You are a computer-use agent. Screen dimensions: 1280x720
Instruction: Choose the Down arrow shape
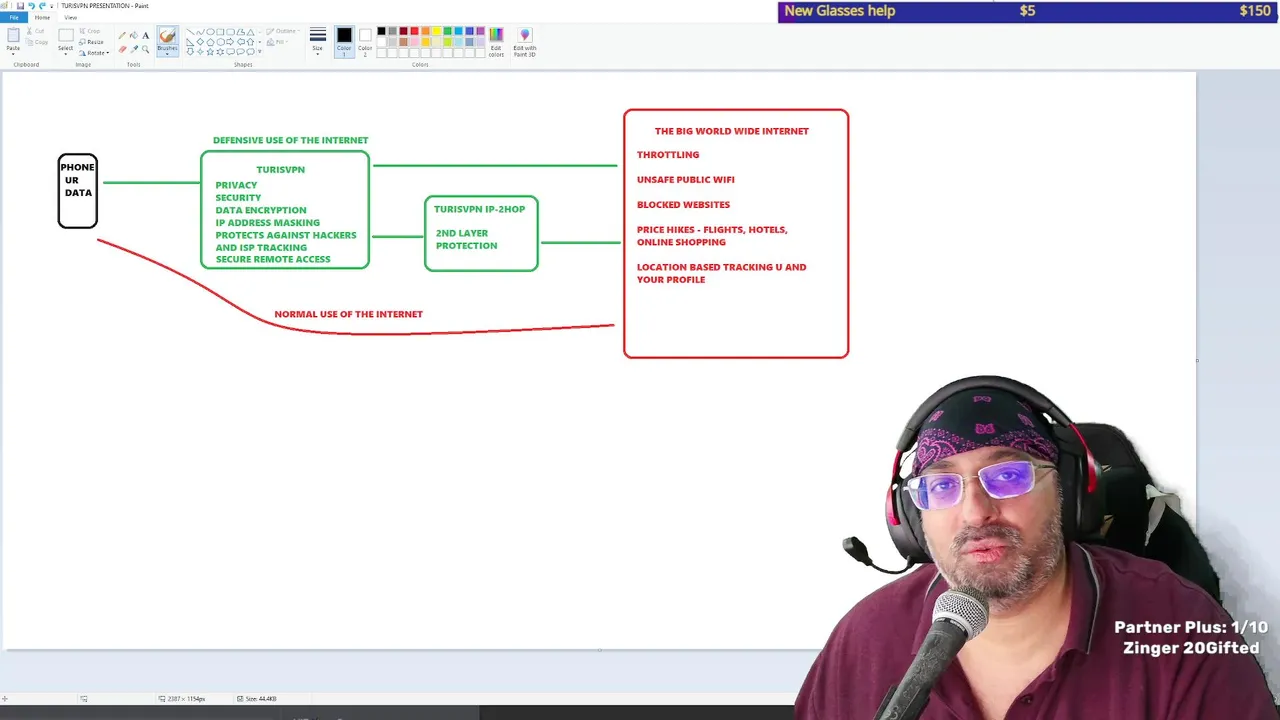pos(190,52)
